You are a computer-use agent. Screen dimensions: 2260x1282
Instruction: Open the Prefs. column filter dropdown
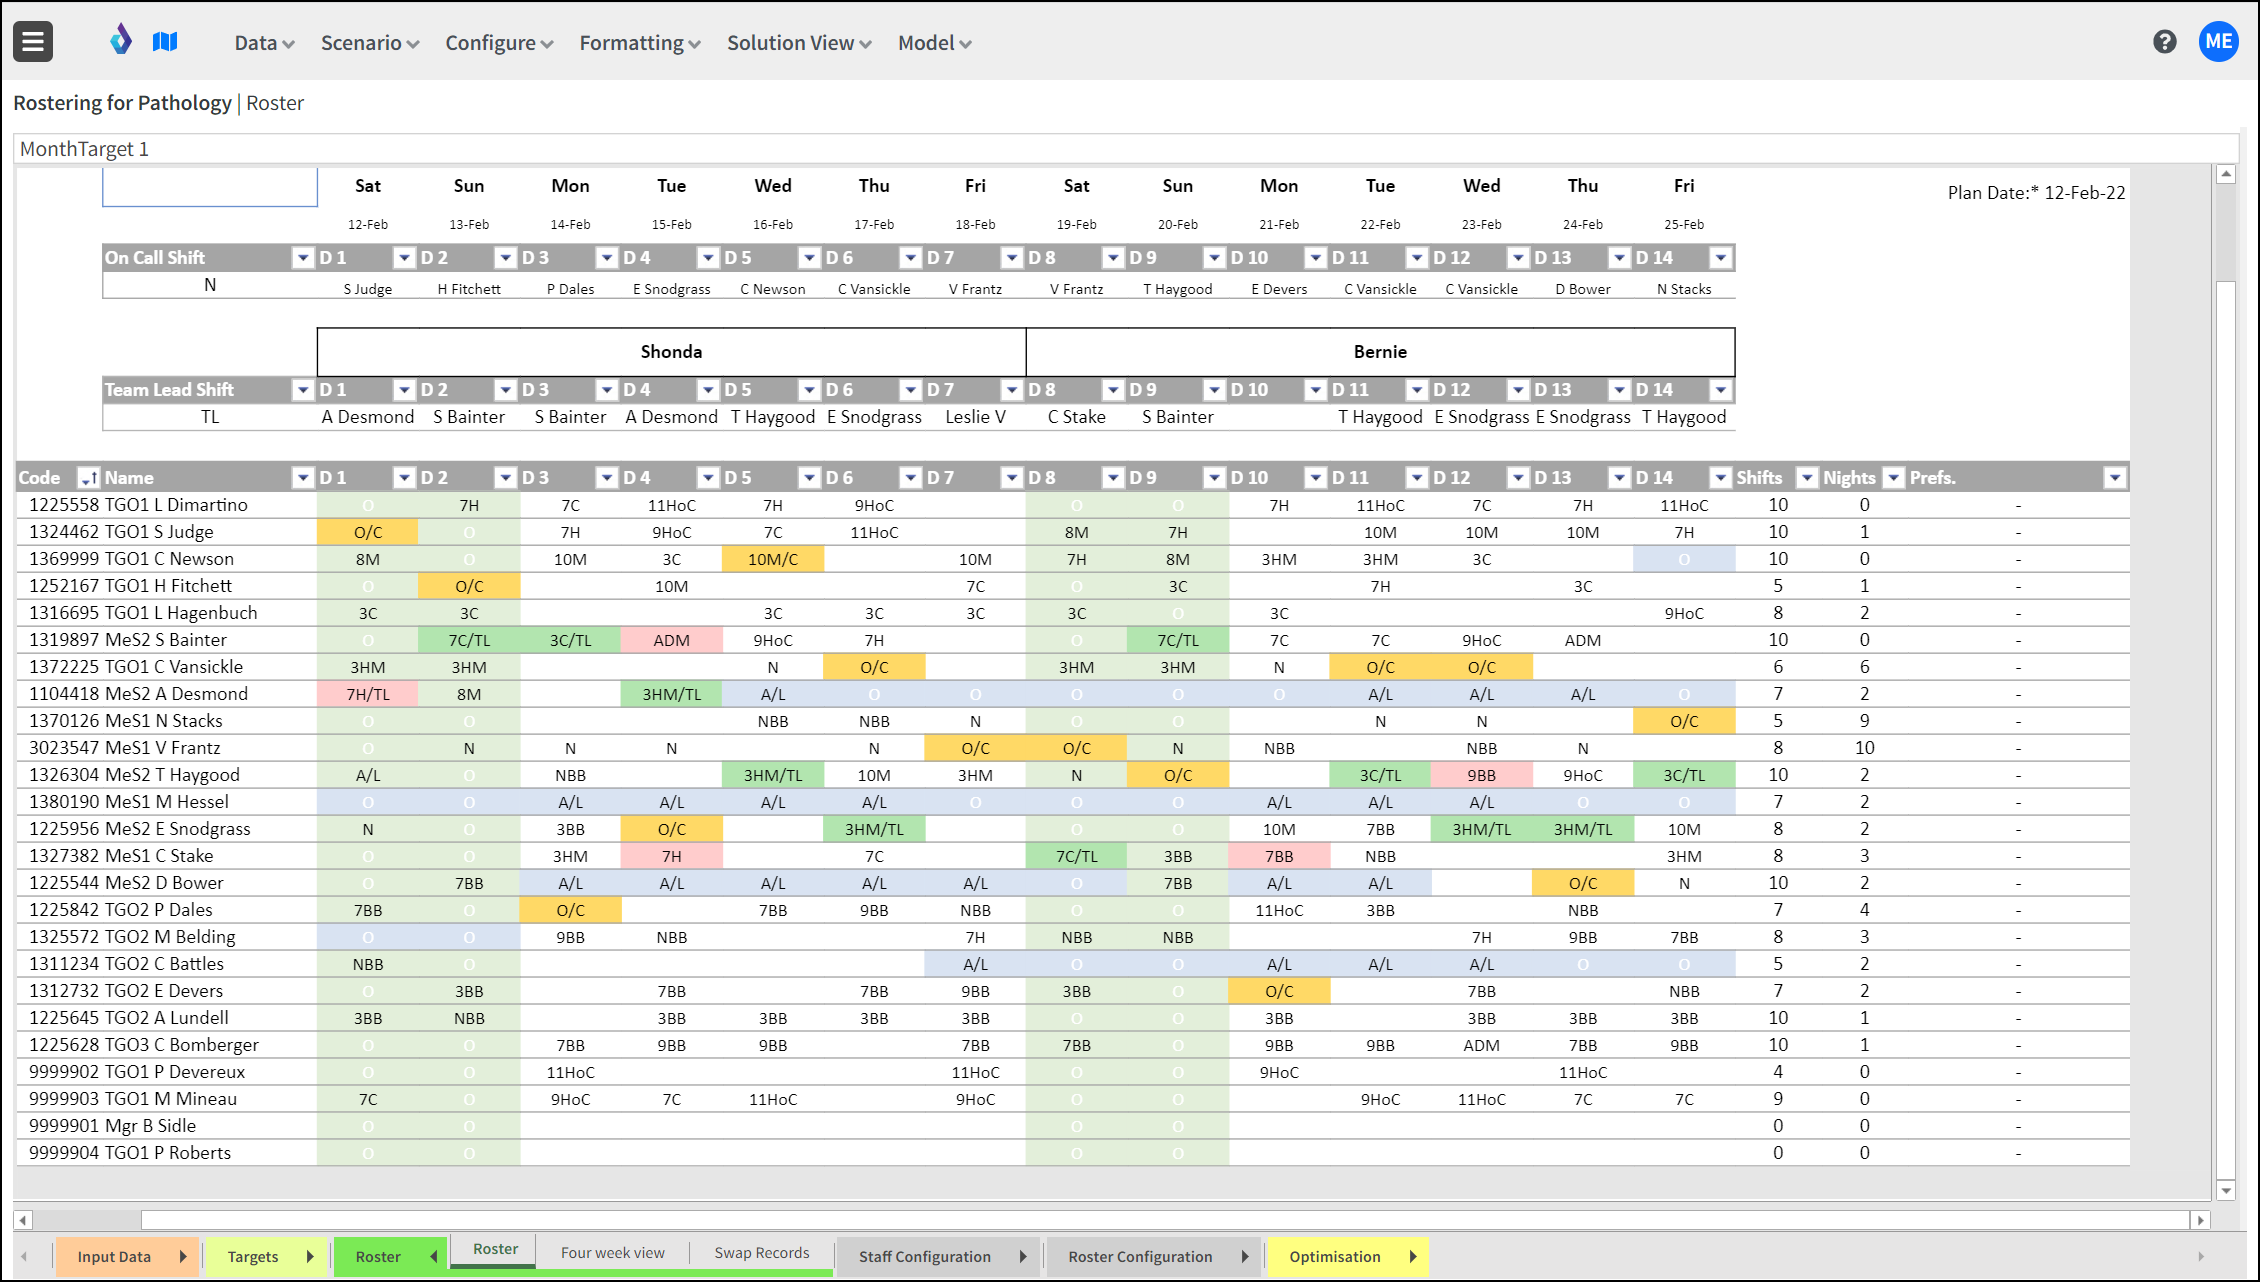pyautogui.click(x=2115, y=478)
